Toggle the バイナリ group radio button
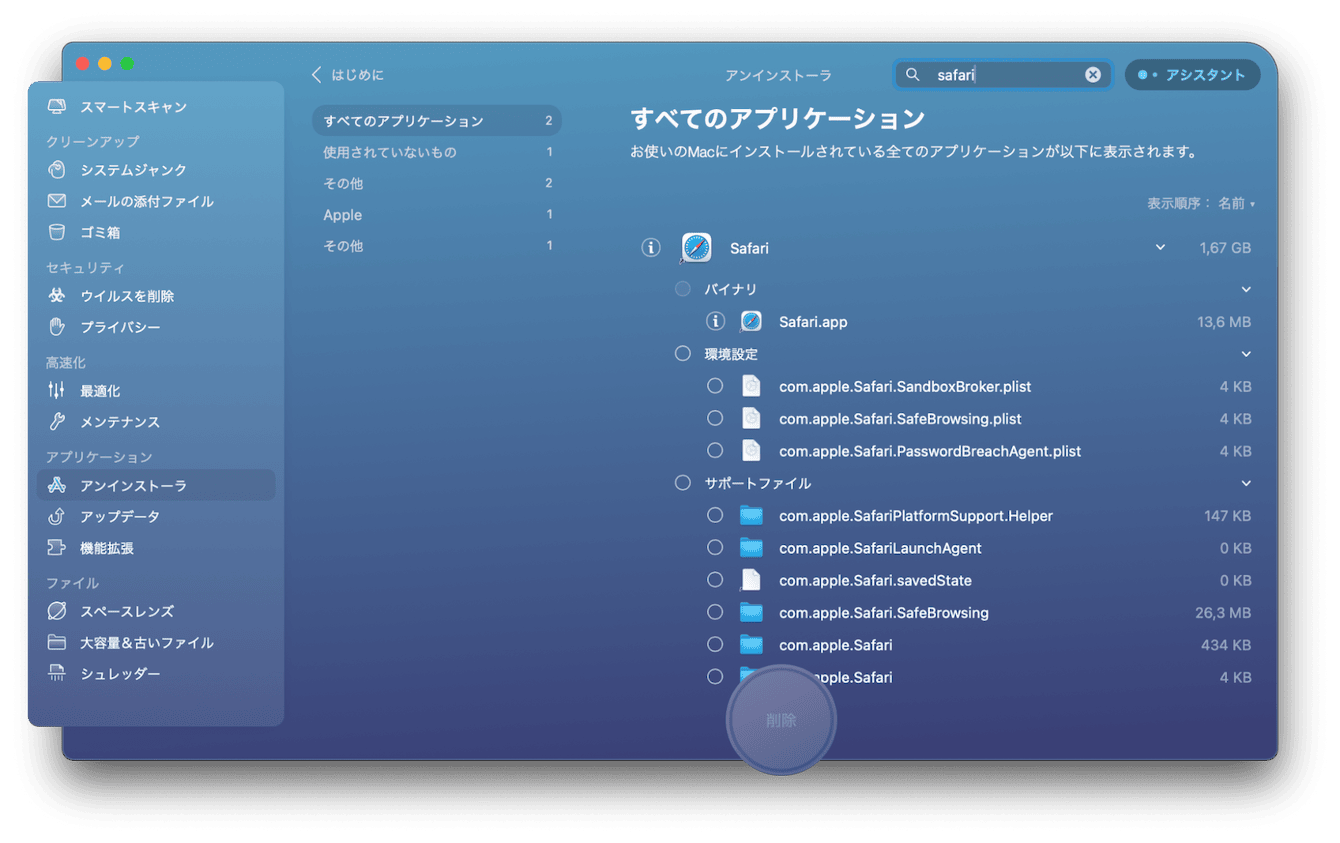This screenshot has height=843, width=1340. pos(683,289)
